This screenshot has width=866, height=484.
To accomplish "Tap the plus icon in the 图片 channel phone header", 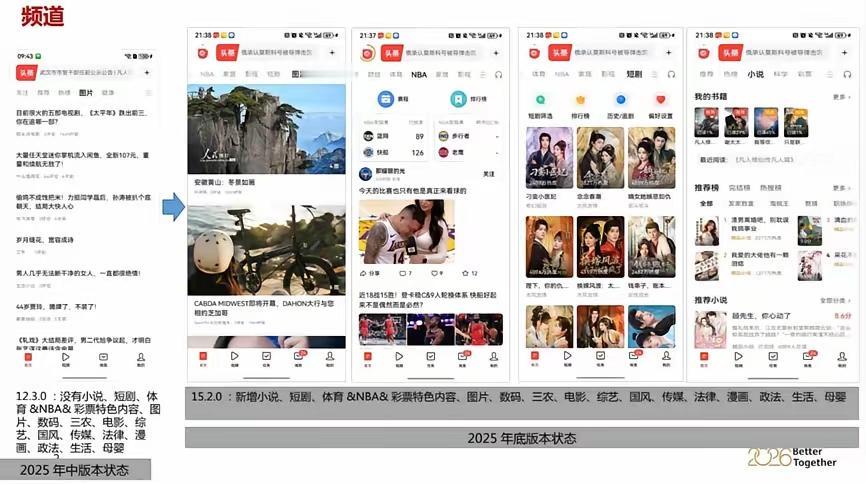I will pos(332,52).
